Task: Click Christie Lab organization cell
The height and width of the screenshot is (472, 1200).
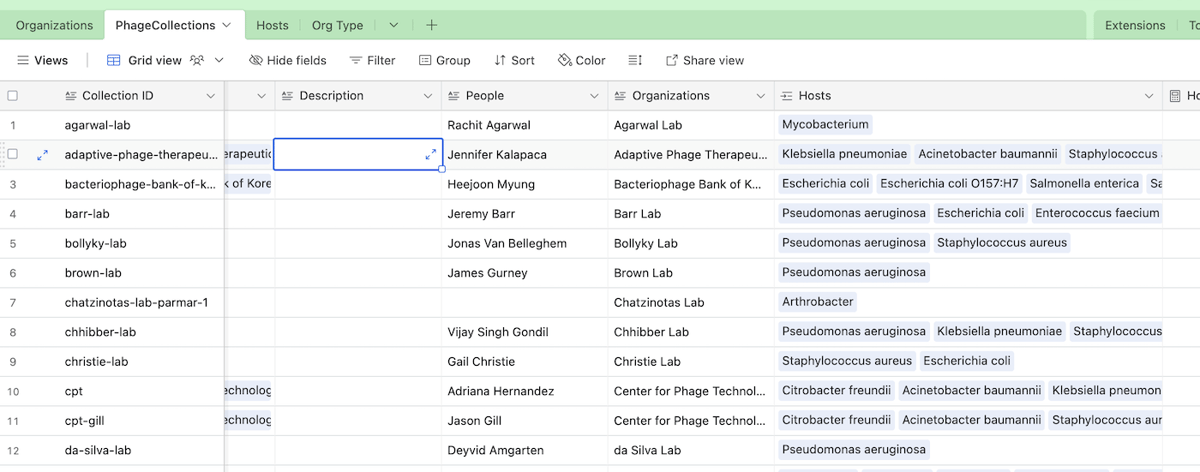Action: pos(691,361)
